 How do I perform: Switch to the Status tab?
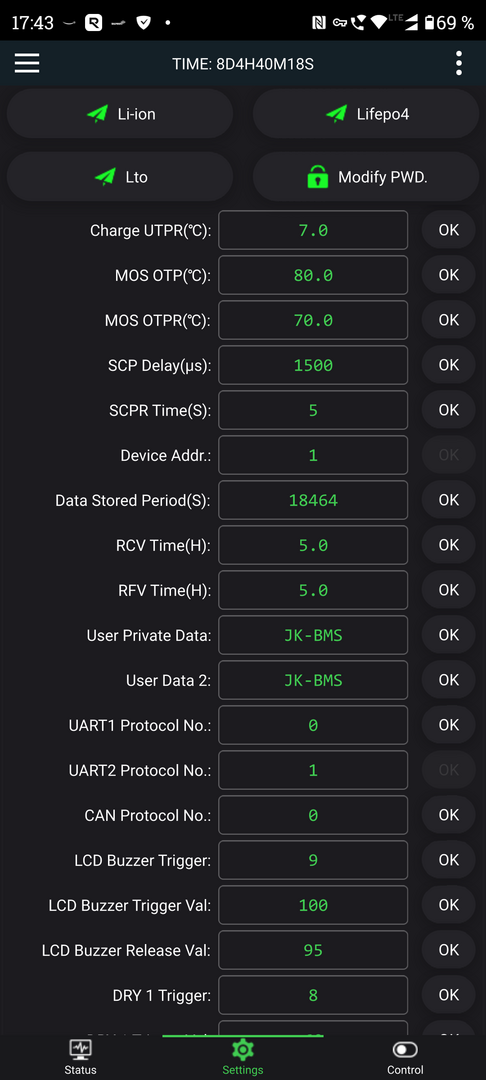pos(81,1057)
